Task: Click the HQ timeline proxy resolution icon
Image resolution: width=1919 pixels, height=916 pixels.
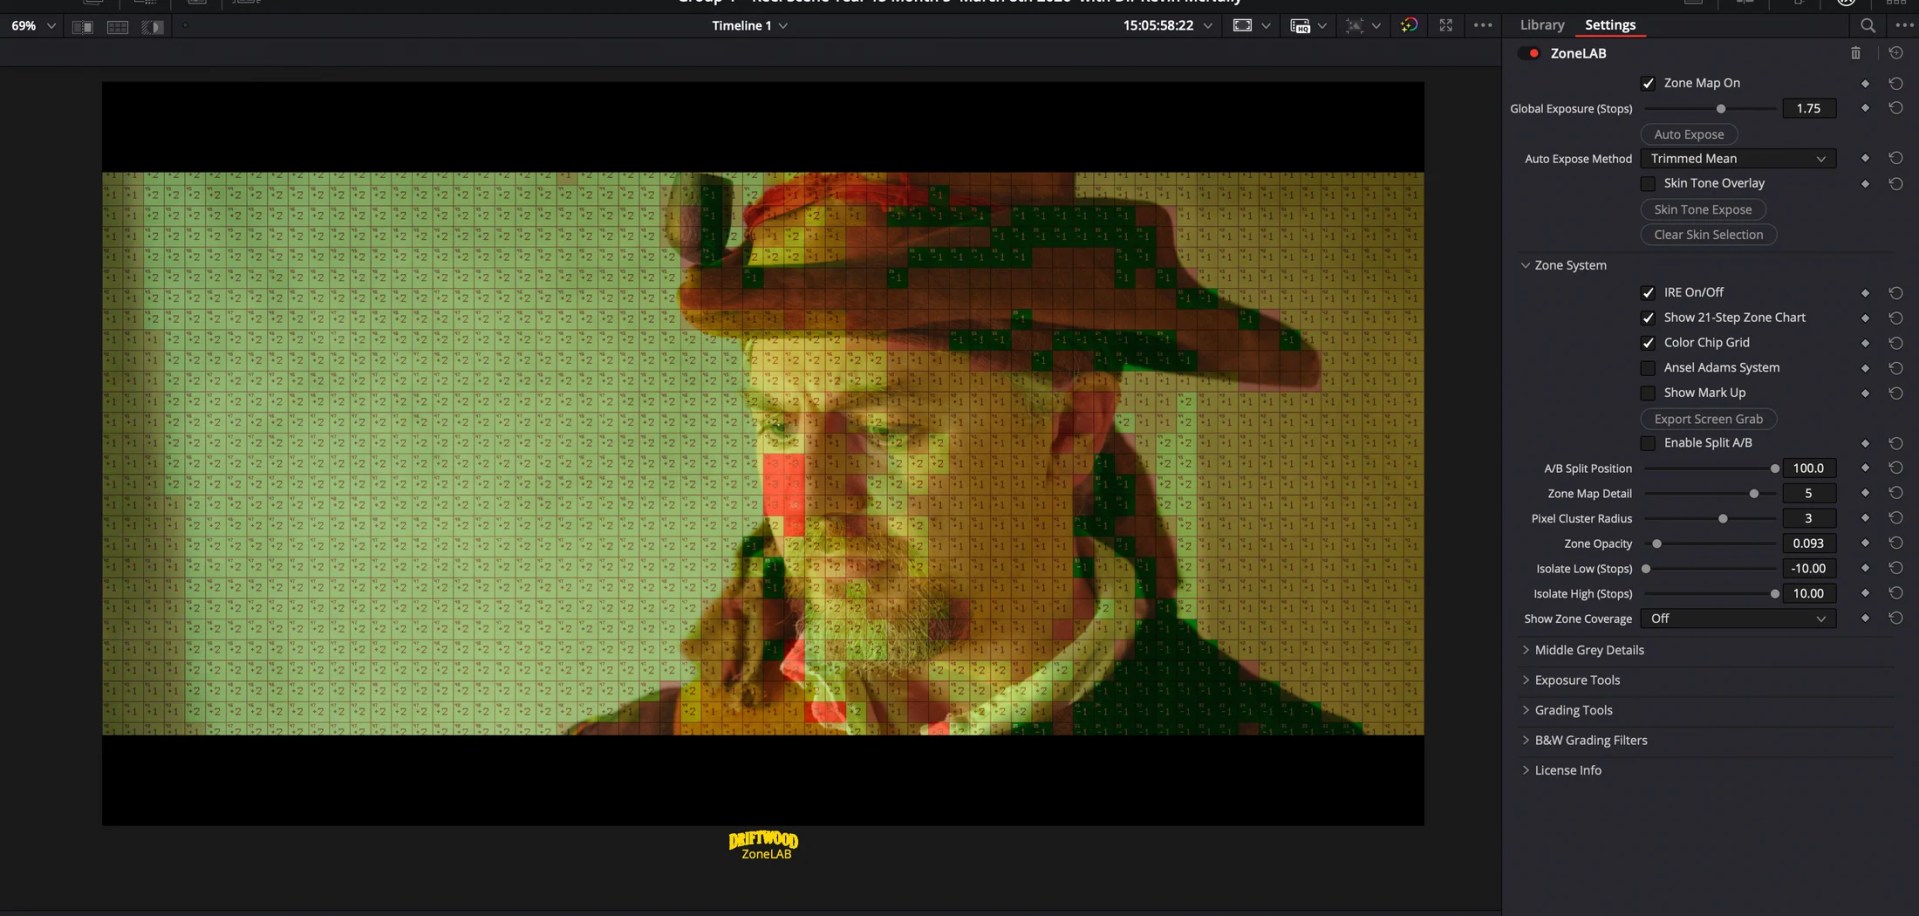Action: click(x=1300, y=26)
